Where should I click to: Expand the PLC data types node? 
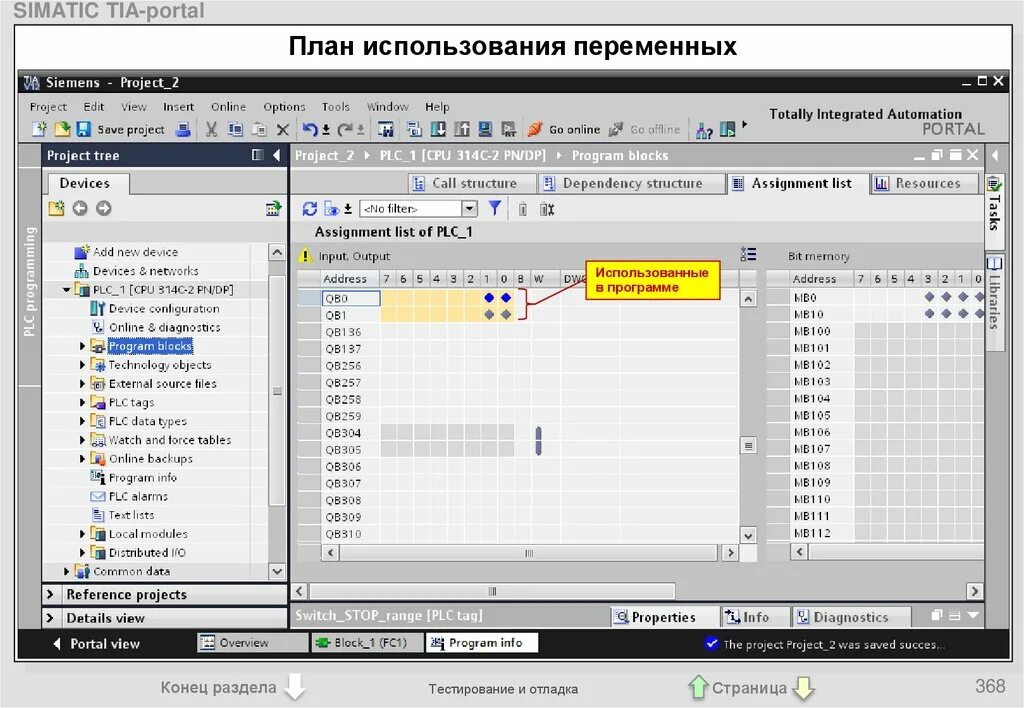[82, 421]
